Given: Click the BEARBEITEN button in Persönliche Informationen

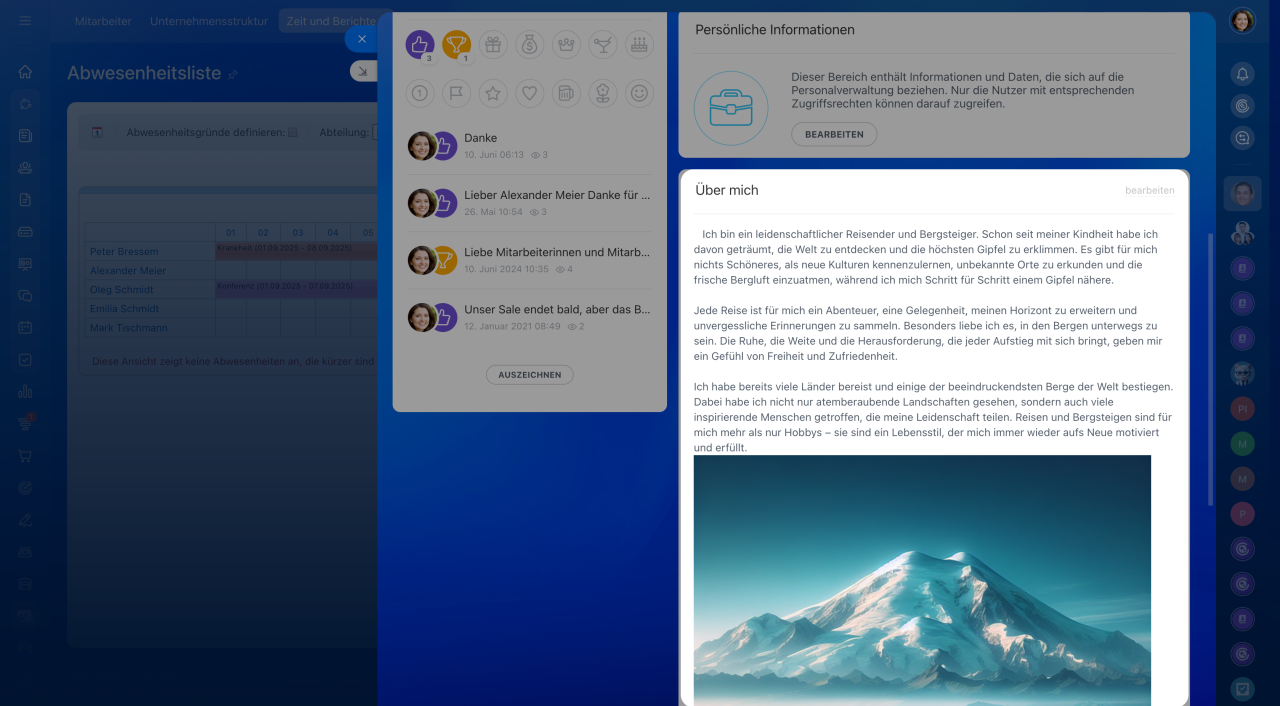Looking at the screenshot, I should (834, 134).
